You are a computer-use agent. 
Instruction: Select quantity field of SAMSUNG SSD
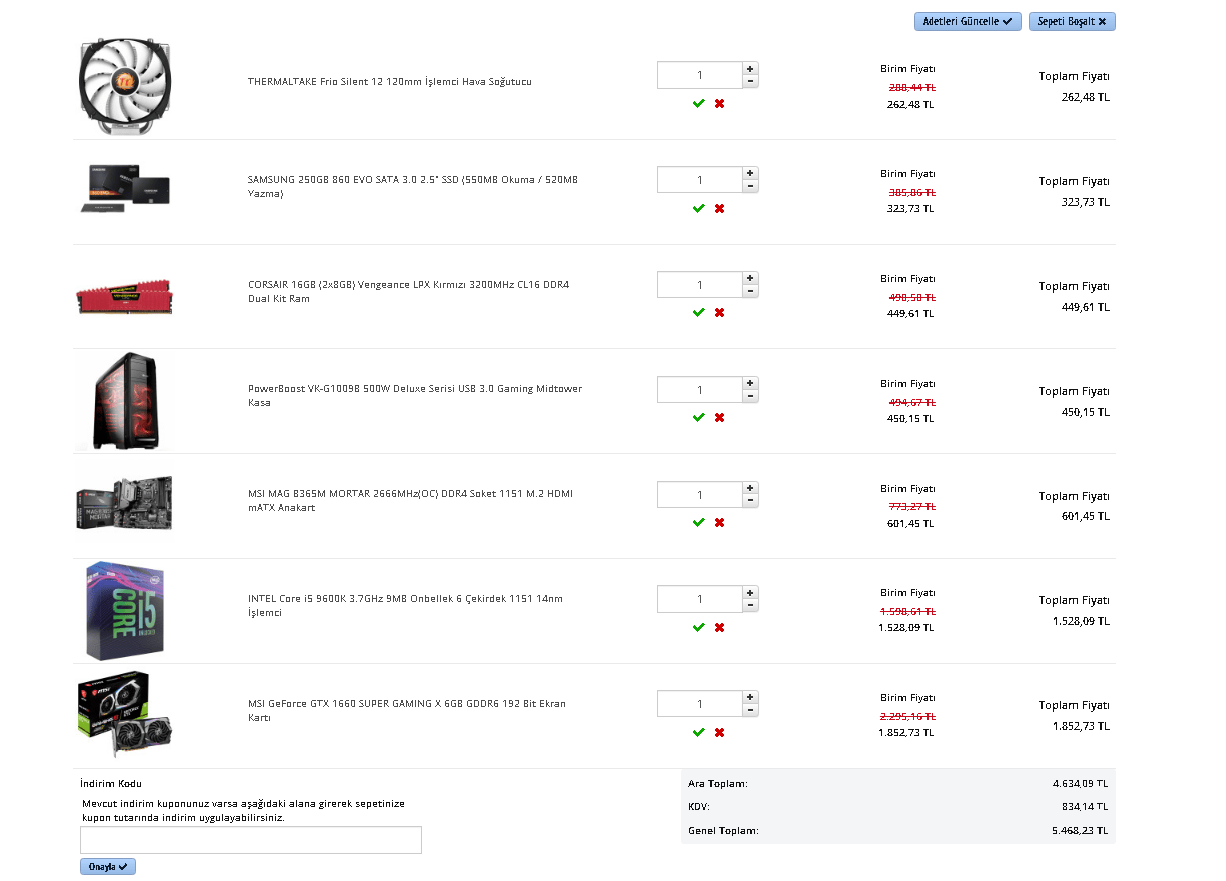[700, 180]
